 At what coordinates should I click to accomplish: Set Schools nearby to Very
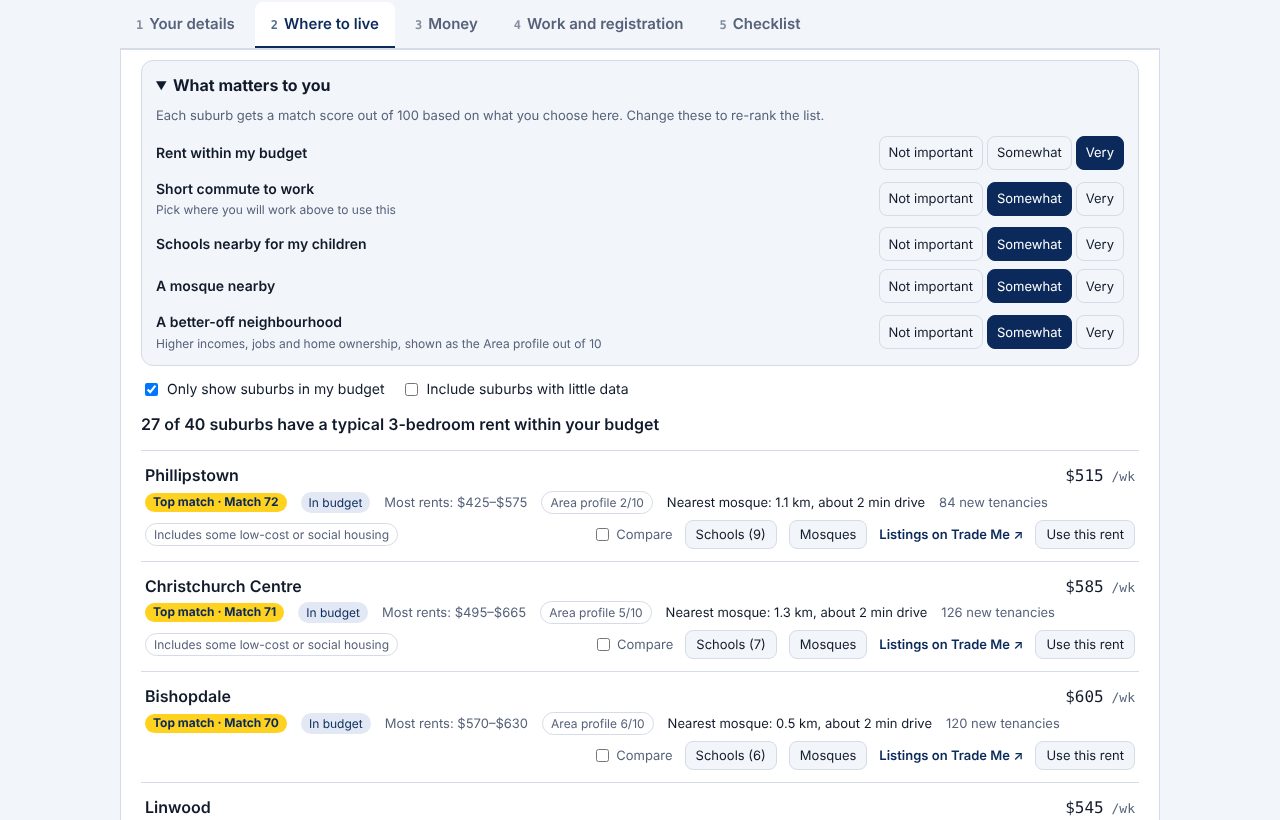click(1100, 245)
